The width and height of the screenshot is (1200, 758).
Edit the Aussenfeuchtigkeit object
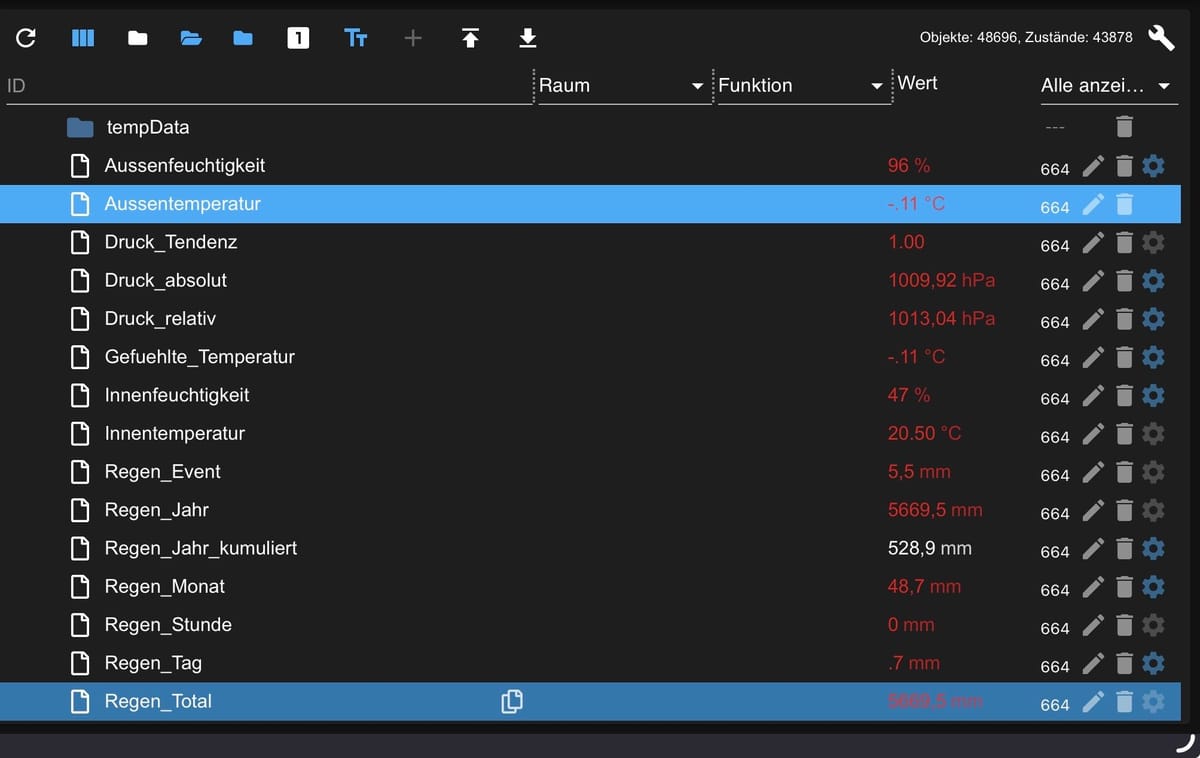click(x=1094, y=166)
